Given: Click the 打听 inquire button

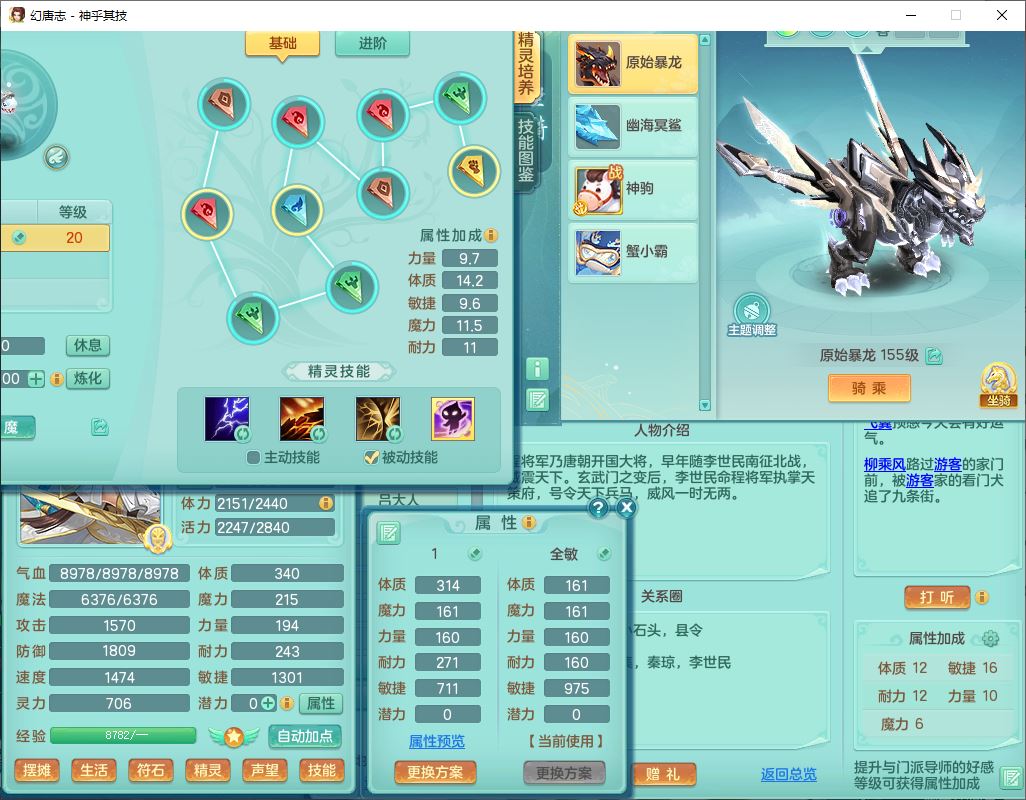Looking at the screenshot, I should 937,597.
